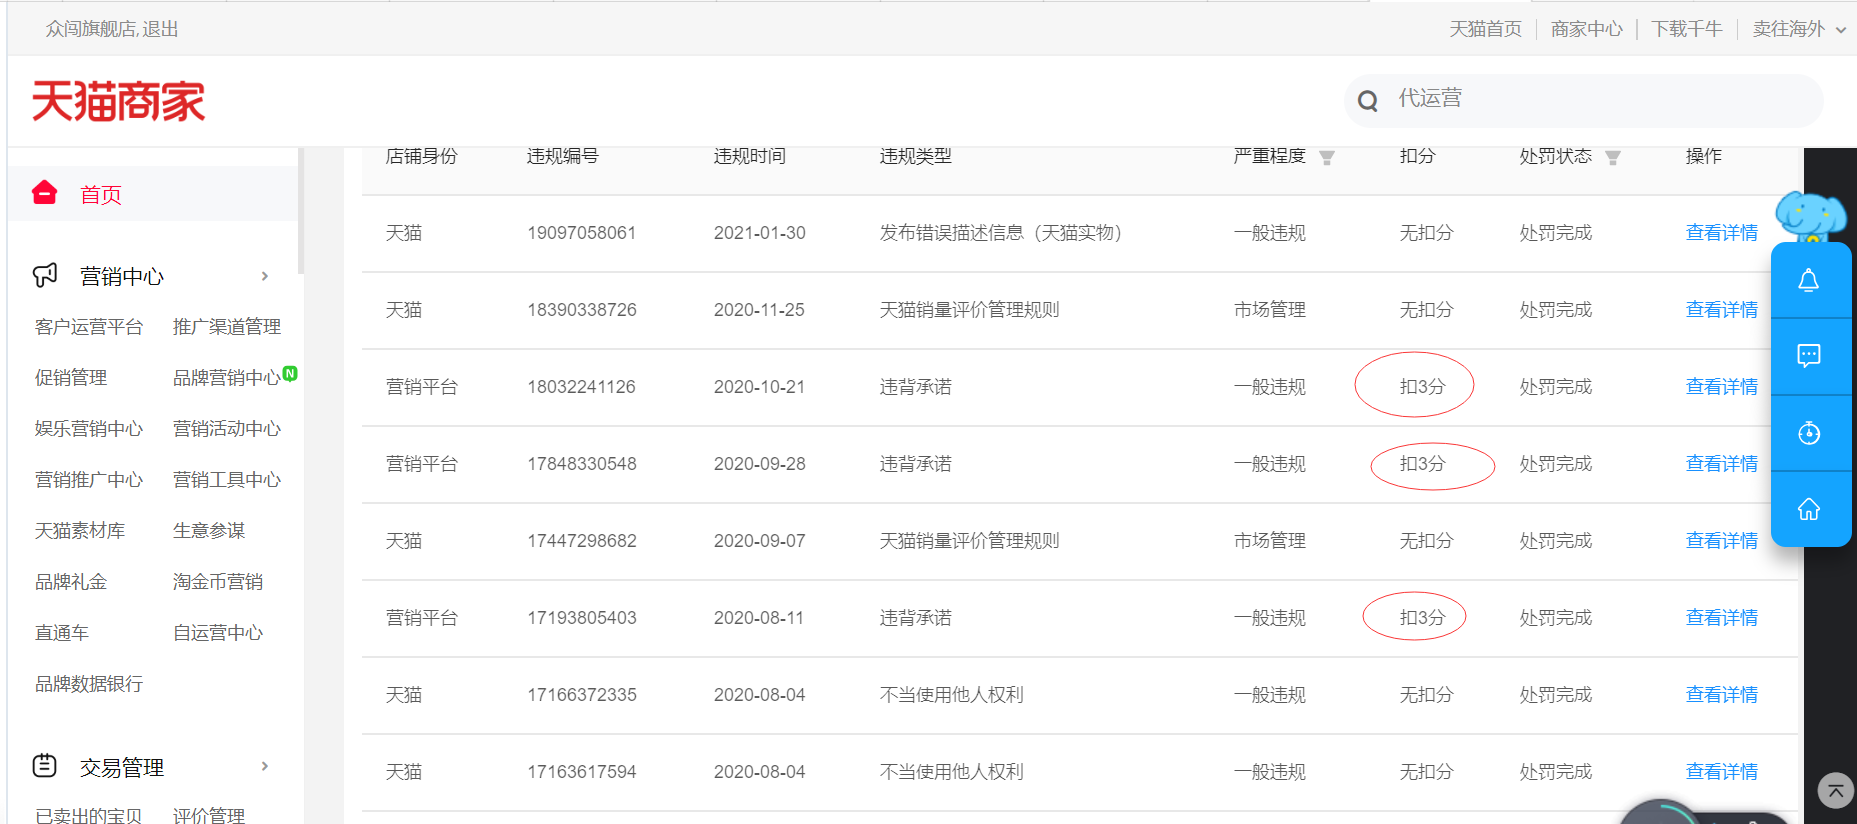1857x824 pixels.
Task: View details for violation 17848330548
Action: [1722, 464]
